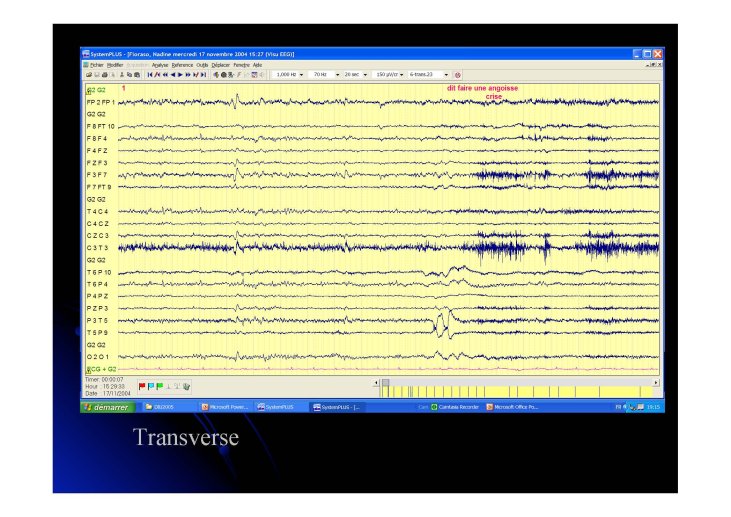Open the Aide menu

257,65
